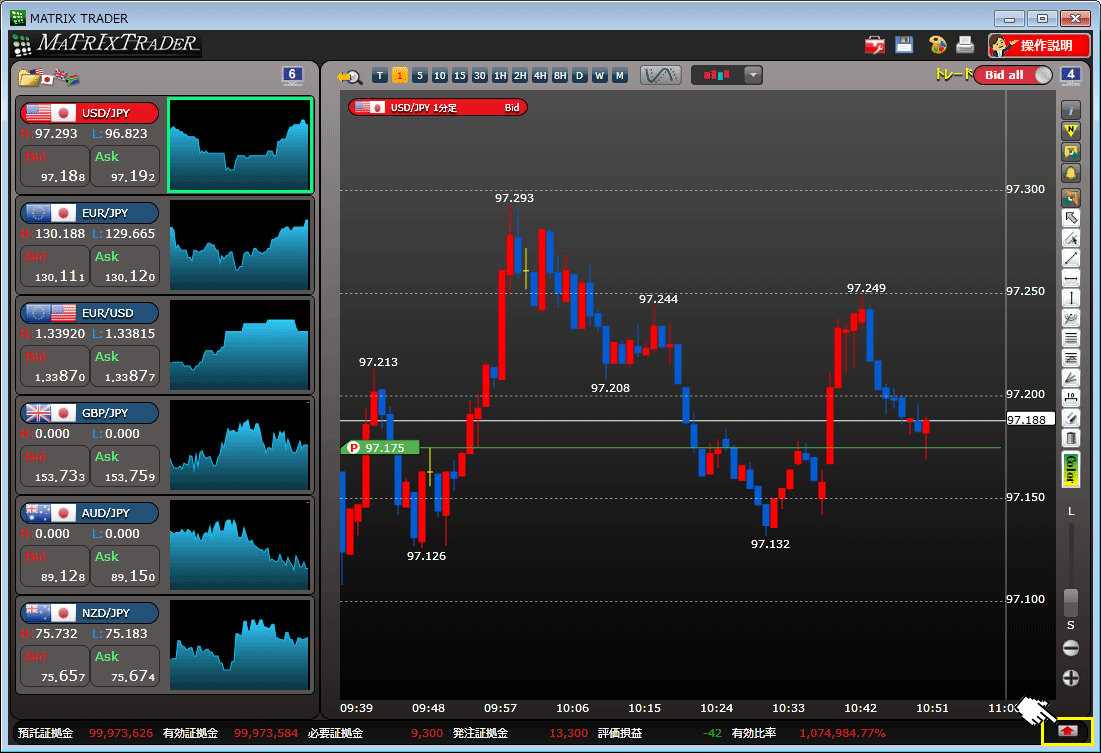Click the printer icon
This screenshot has height=753, width=1101.
click(x=965, y=45)
